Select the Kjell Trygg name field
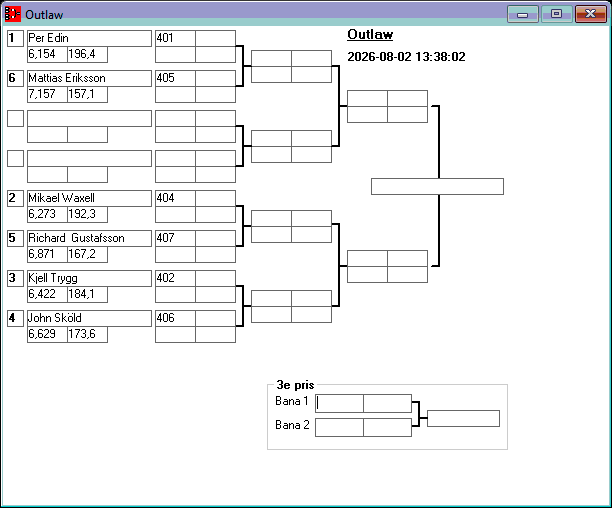The width and height of the screenshot is (612, 508). 89,278
